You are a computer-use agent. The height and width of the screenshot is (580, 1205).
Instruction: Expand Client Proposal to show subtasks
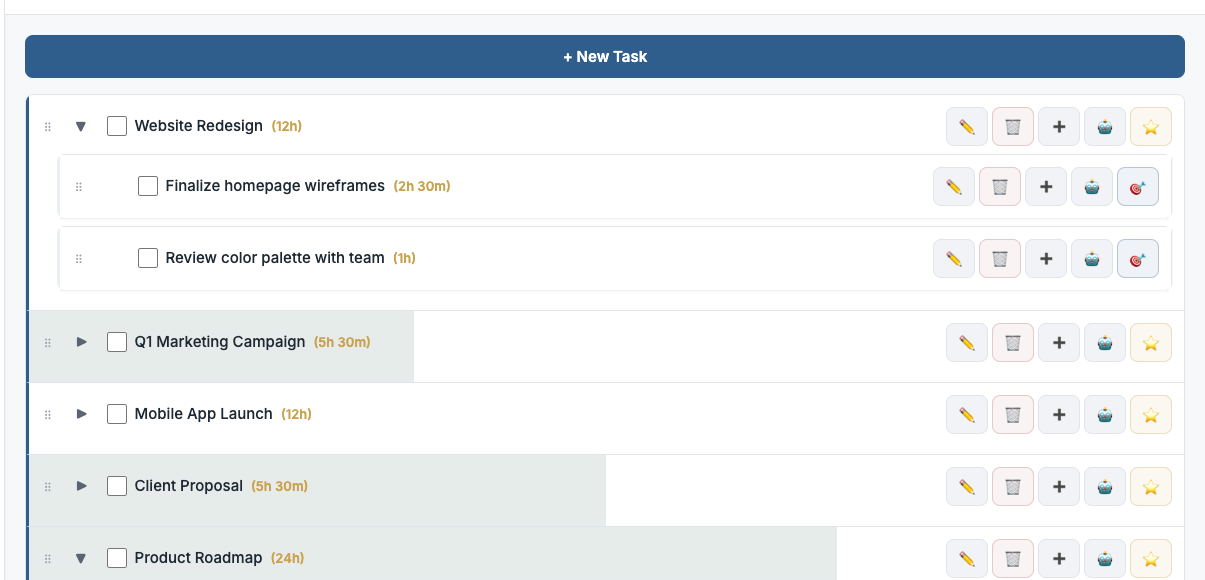pos(80,486)
